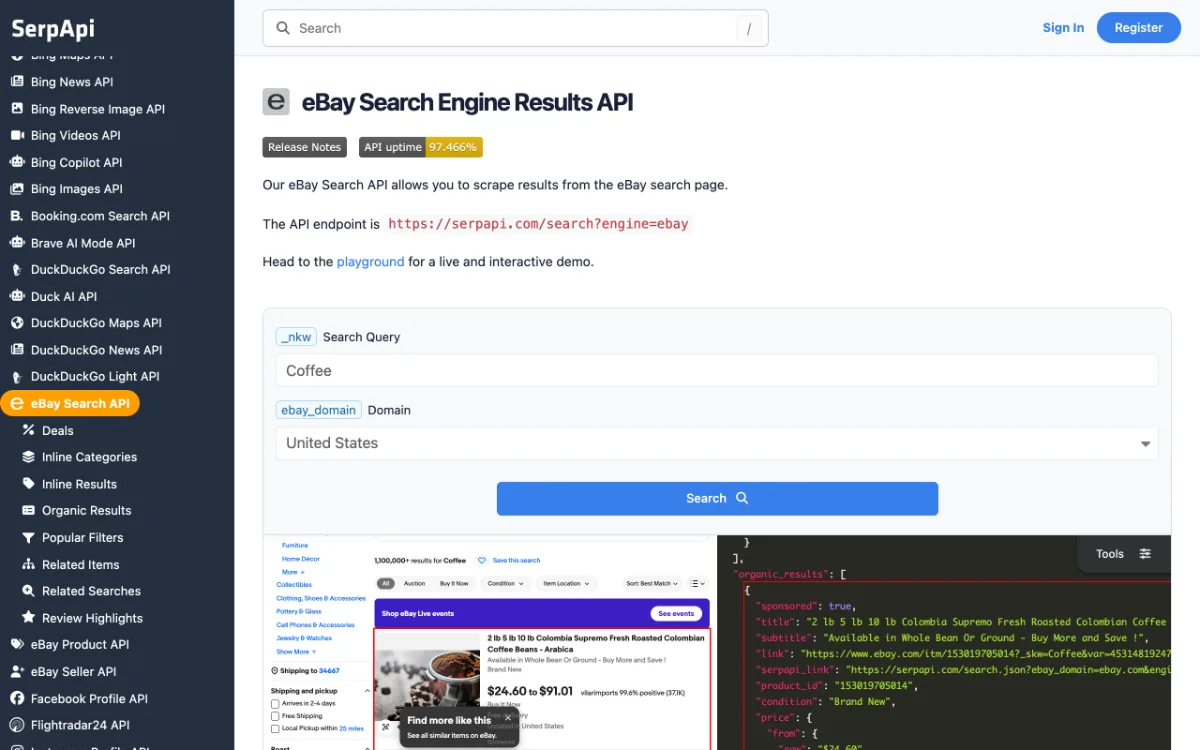This screenshot has height=750, width=1200.
Task: Click the Related Searches magnifier icon
Action: click(x=28, y=591)
